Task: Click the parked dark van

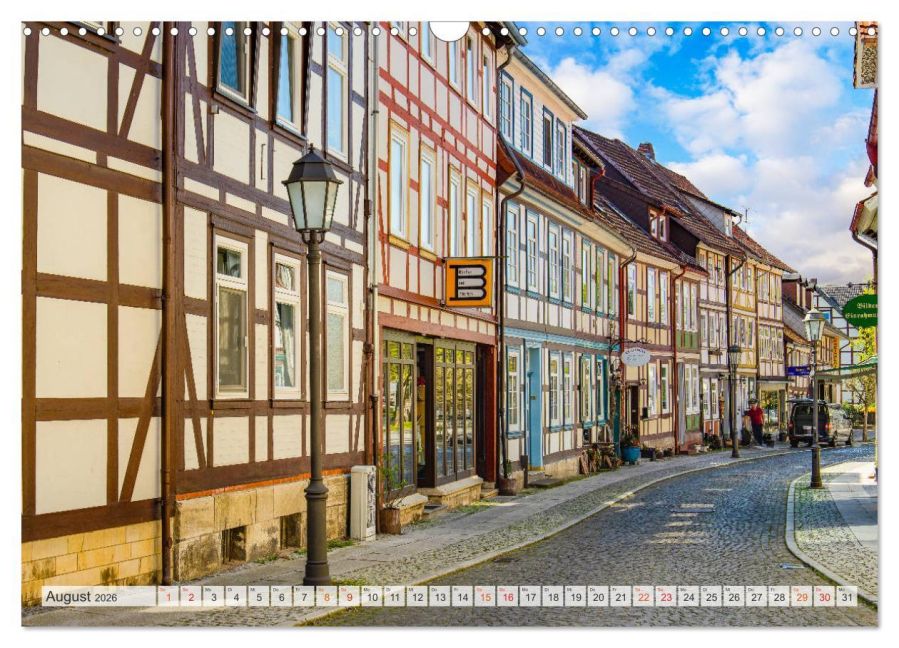Action: click(819, 423)
